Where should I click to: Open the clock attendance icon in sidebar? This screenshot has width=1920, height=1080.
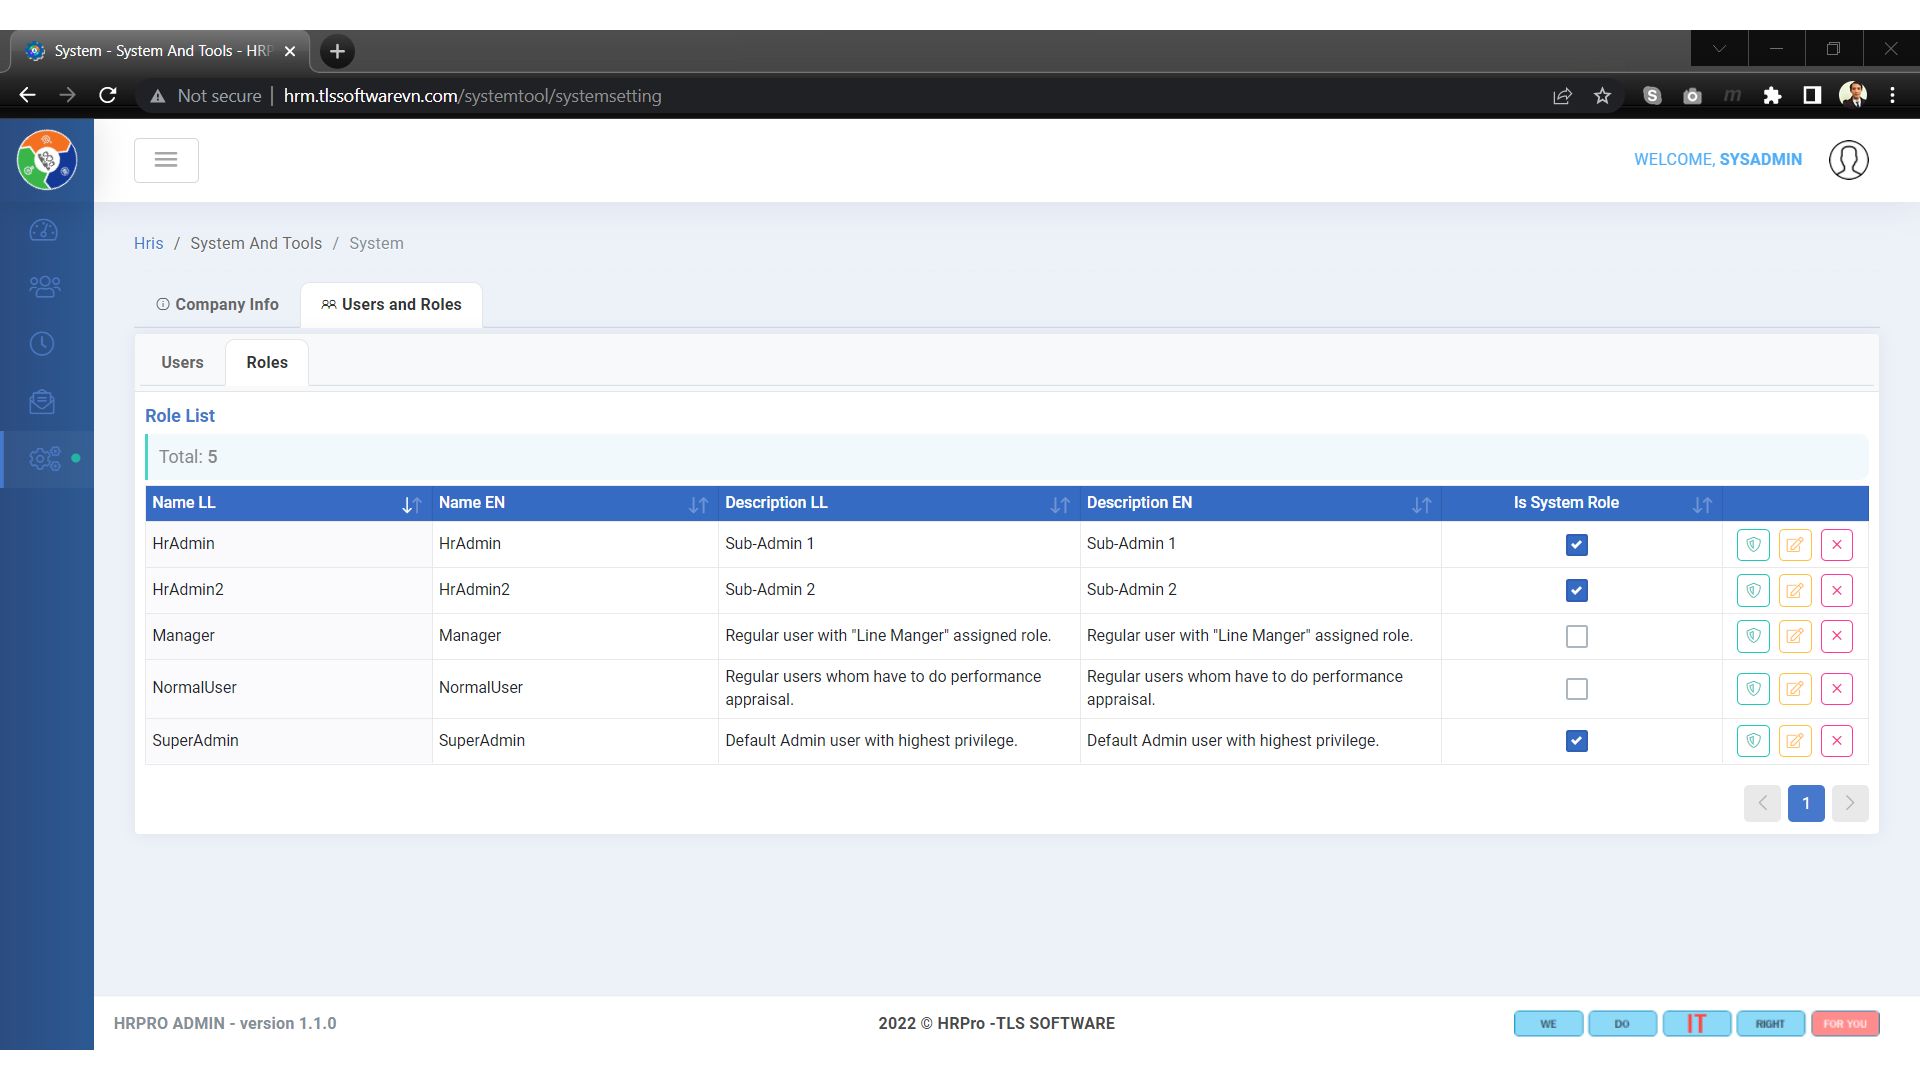[x=42, y=344]
